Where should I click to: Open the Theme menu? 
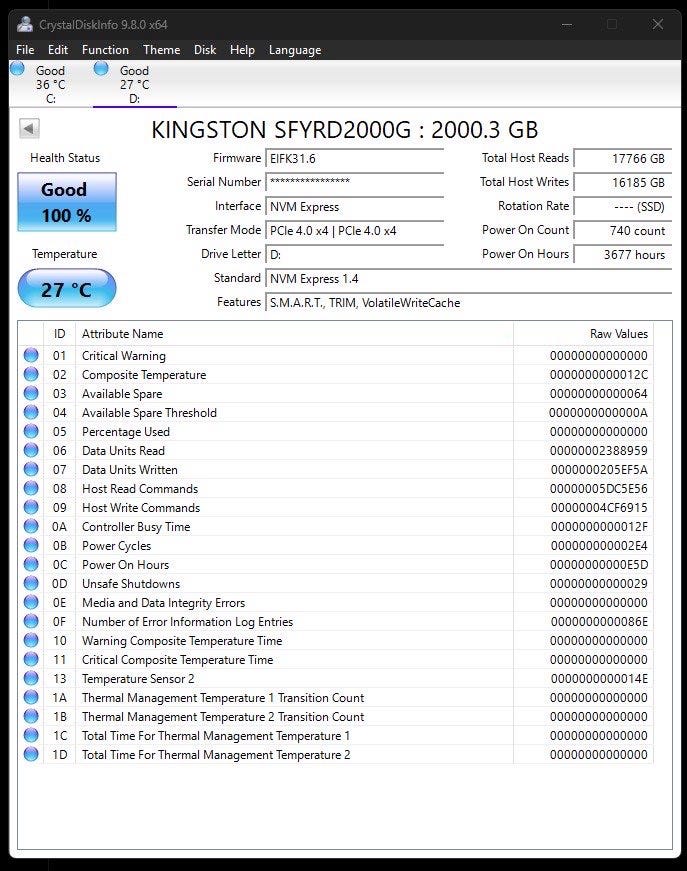[x=162, y=49]
